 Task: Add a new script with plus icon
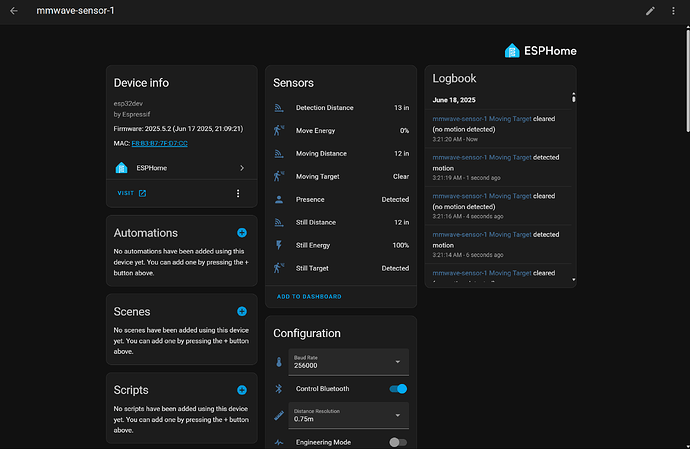coord(242,390)
